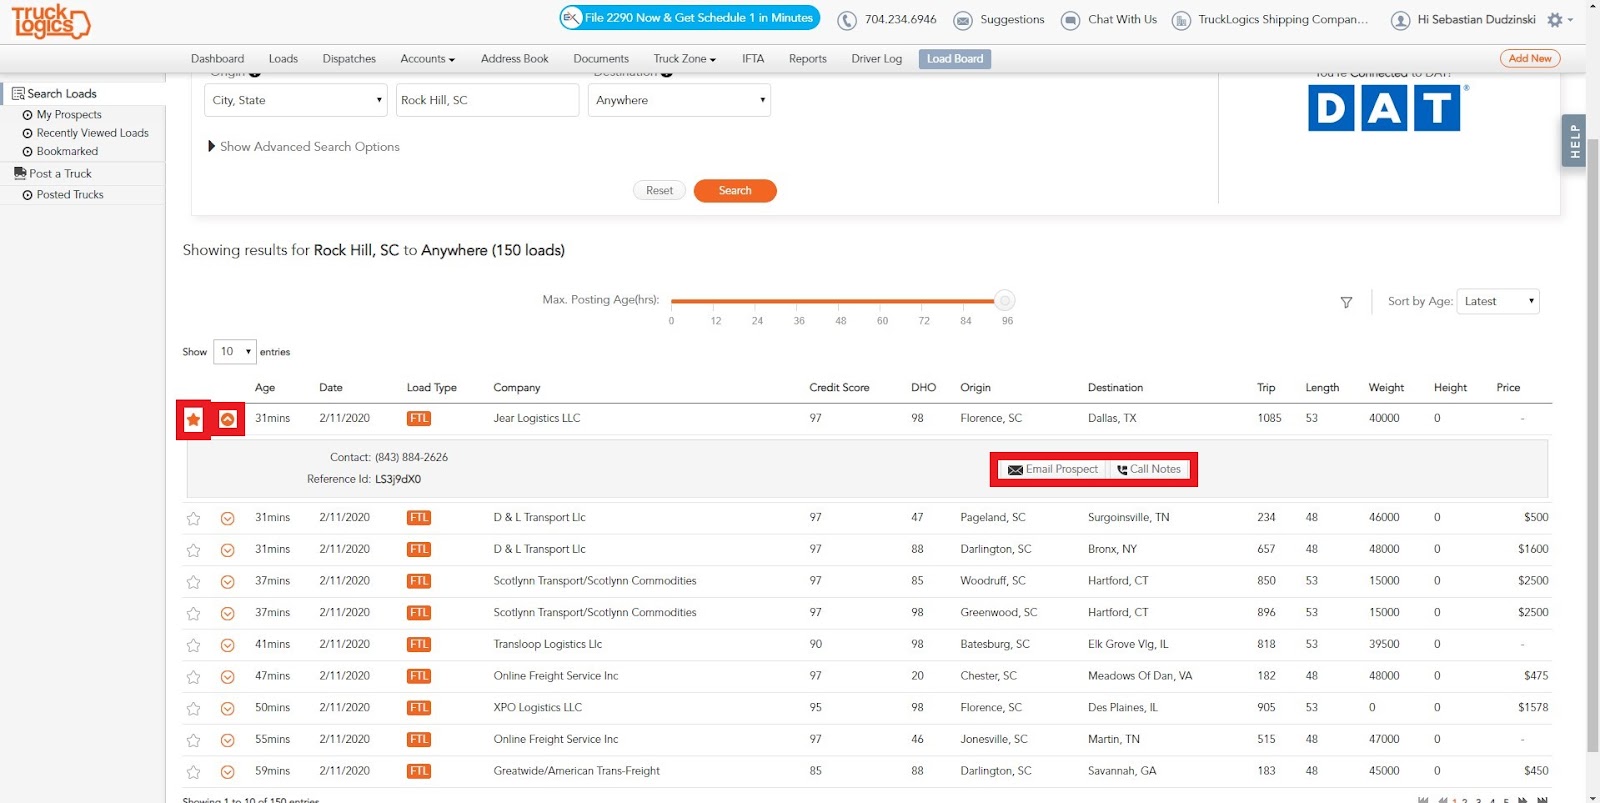Viewport: 1600px width, 803px height.
Task: Star the Jonesville, SC to Martin, TN load
Action: (x=194, y=741)
